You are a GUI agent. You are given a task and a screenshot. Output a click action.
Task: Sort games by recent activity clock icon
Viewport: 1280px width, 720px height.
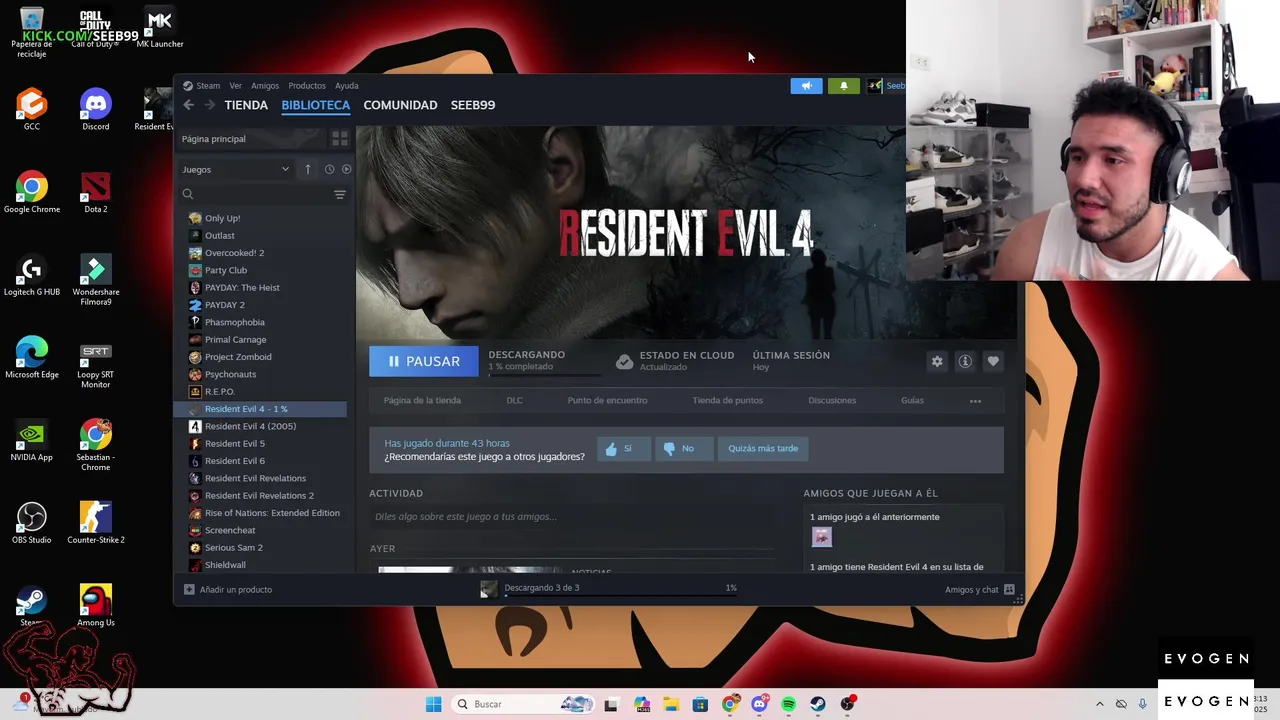[x=329, y=169]
